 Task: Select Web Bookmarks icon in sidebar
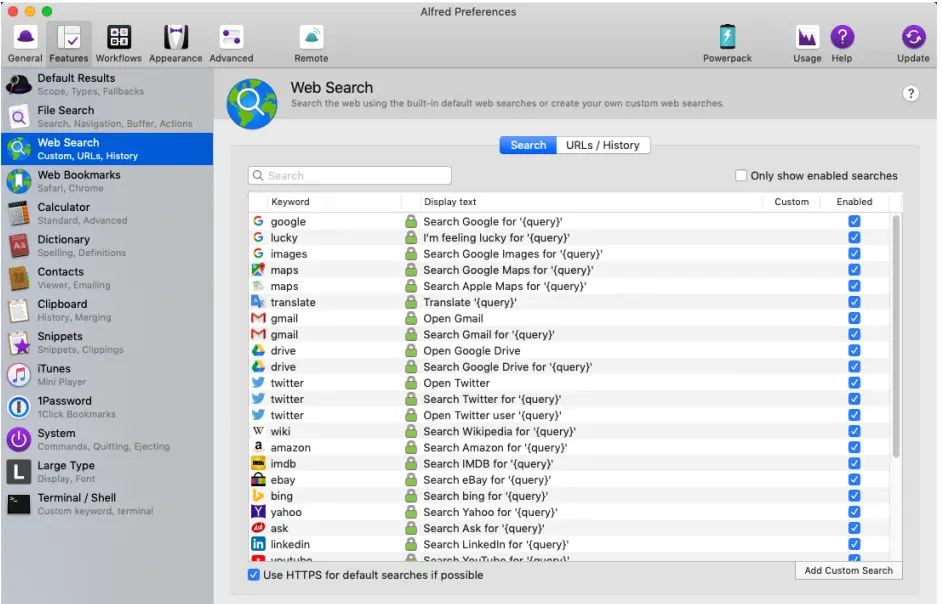click(19, 181)
